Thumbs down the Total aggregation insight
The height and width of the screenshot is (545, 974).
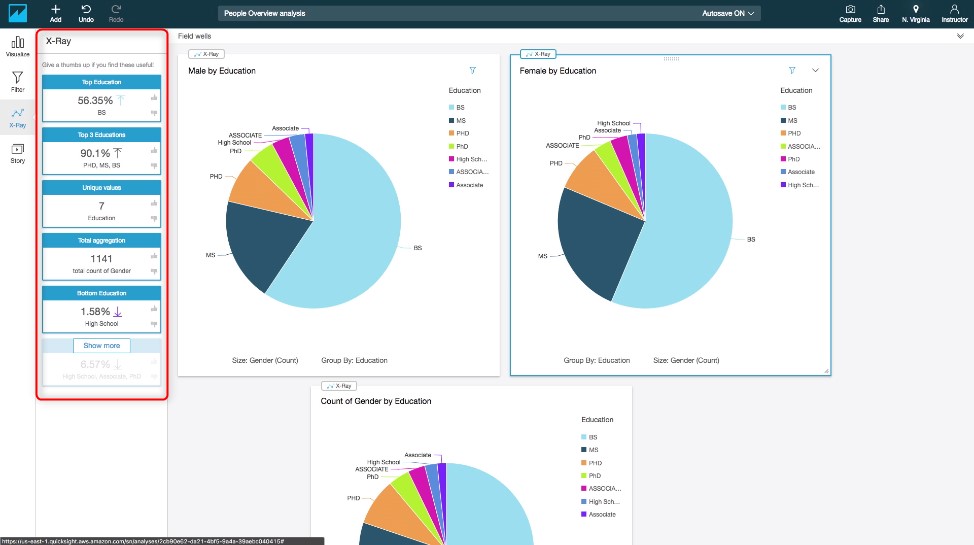click(x=153, y=272)
